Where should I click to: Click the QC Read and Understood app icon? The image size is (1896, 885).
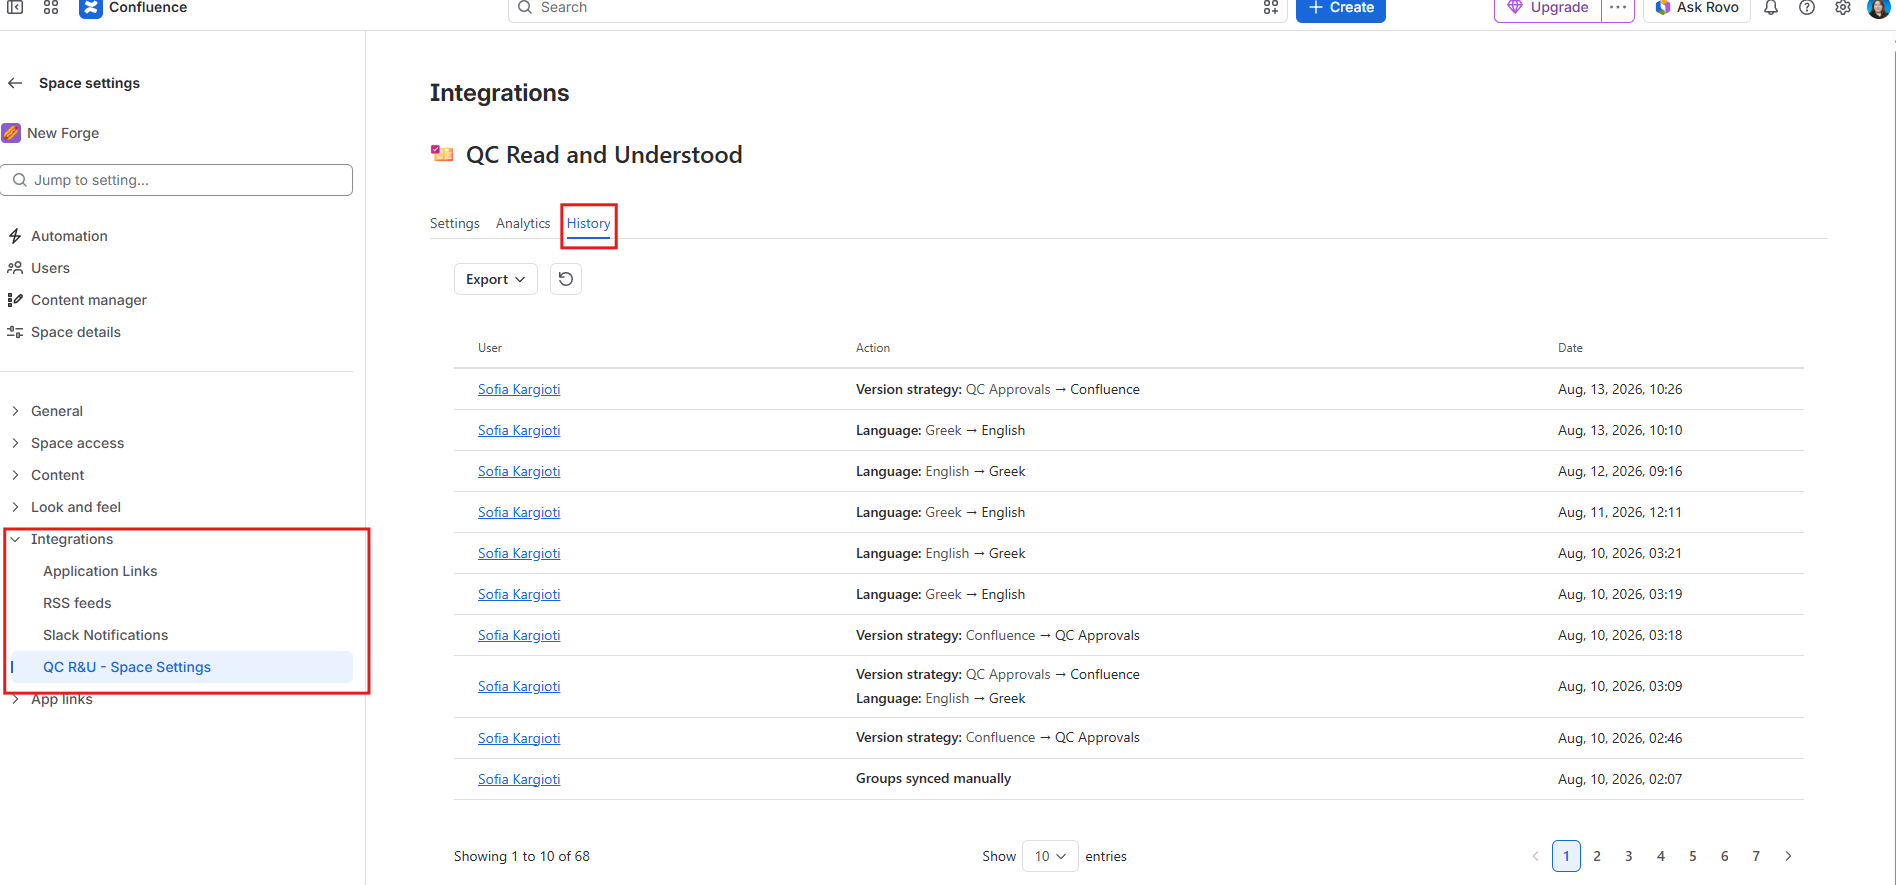[x=442, y=154]
